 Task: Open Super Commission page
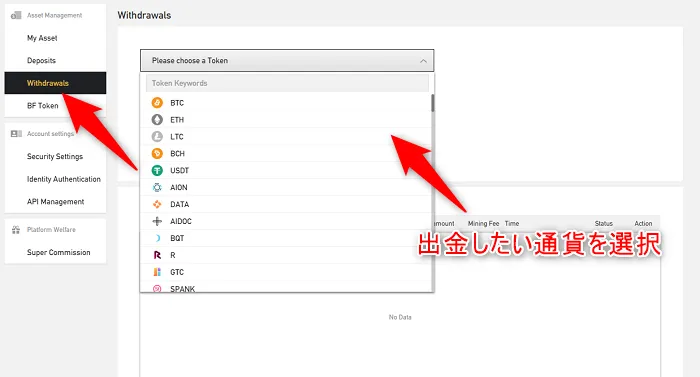click(x=58, y=252)
